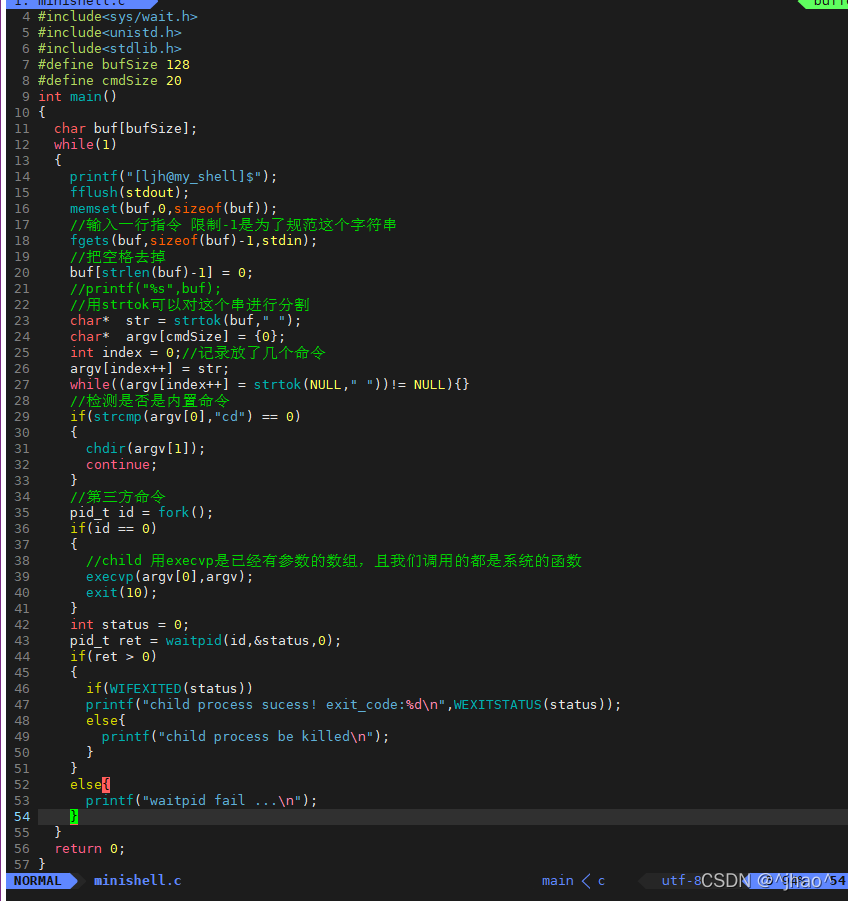Click 'int index = 0;' line

[125, 353]
